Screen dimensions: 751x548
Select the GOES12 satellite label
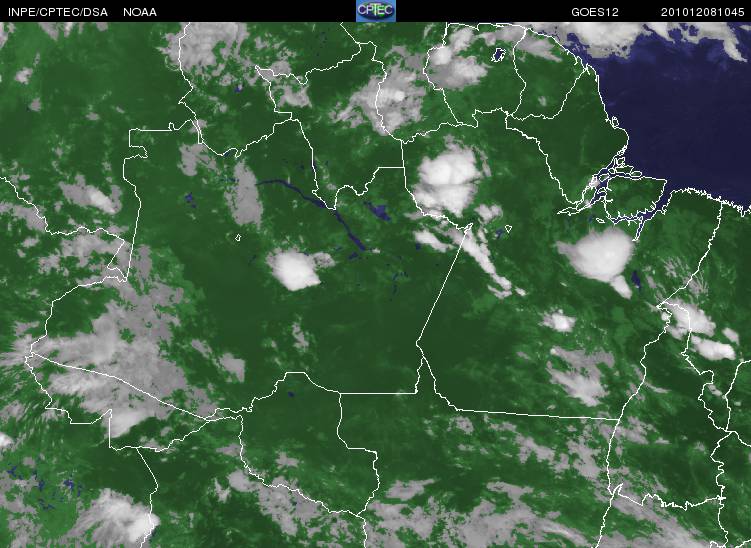point(595,12)
